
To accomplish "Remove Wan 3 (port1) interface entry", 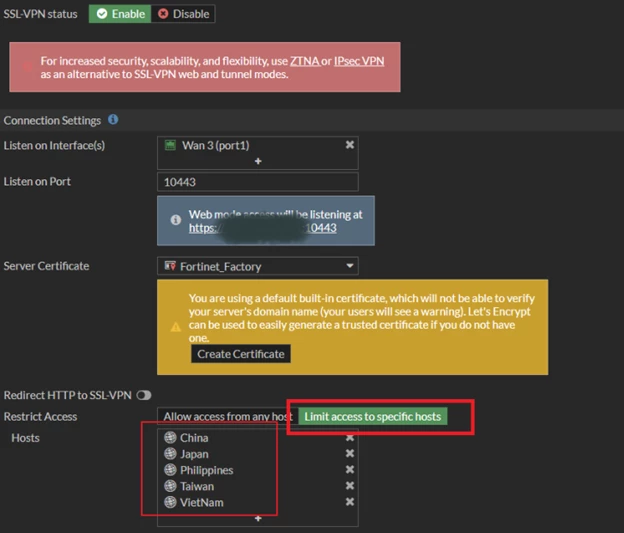I will pos(349,145).
